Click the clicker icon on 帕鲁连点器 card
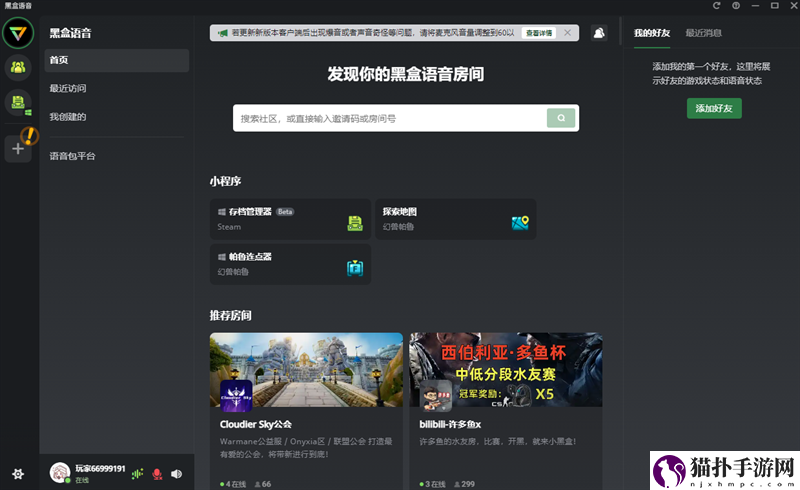Screen dimensions: 800x490 coord(355,268)
